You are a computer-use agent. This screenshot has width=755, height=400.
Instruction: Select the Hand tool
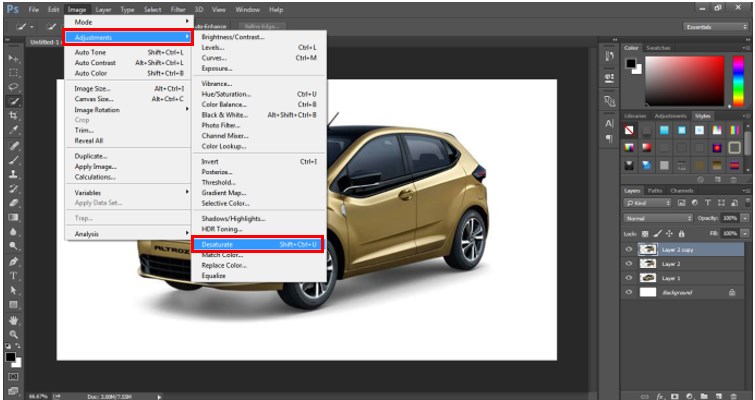(x=13, y=320)
